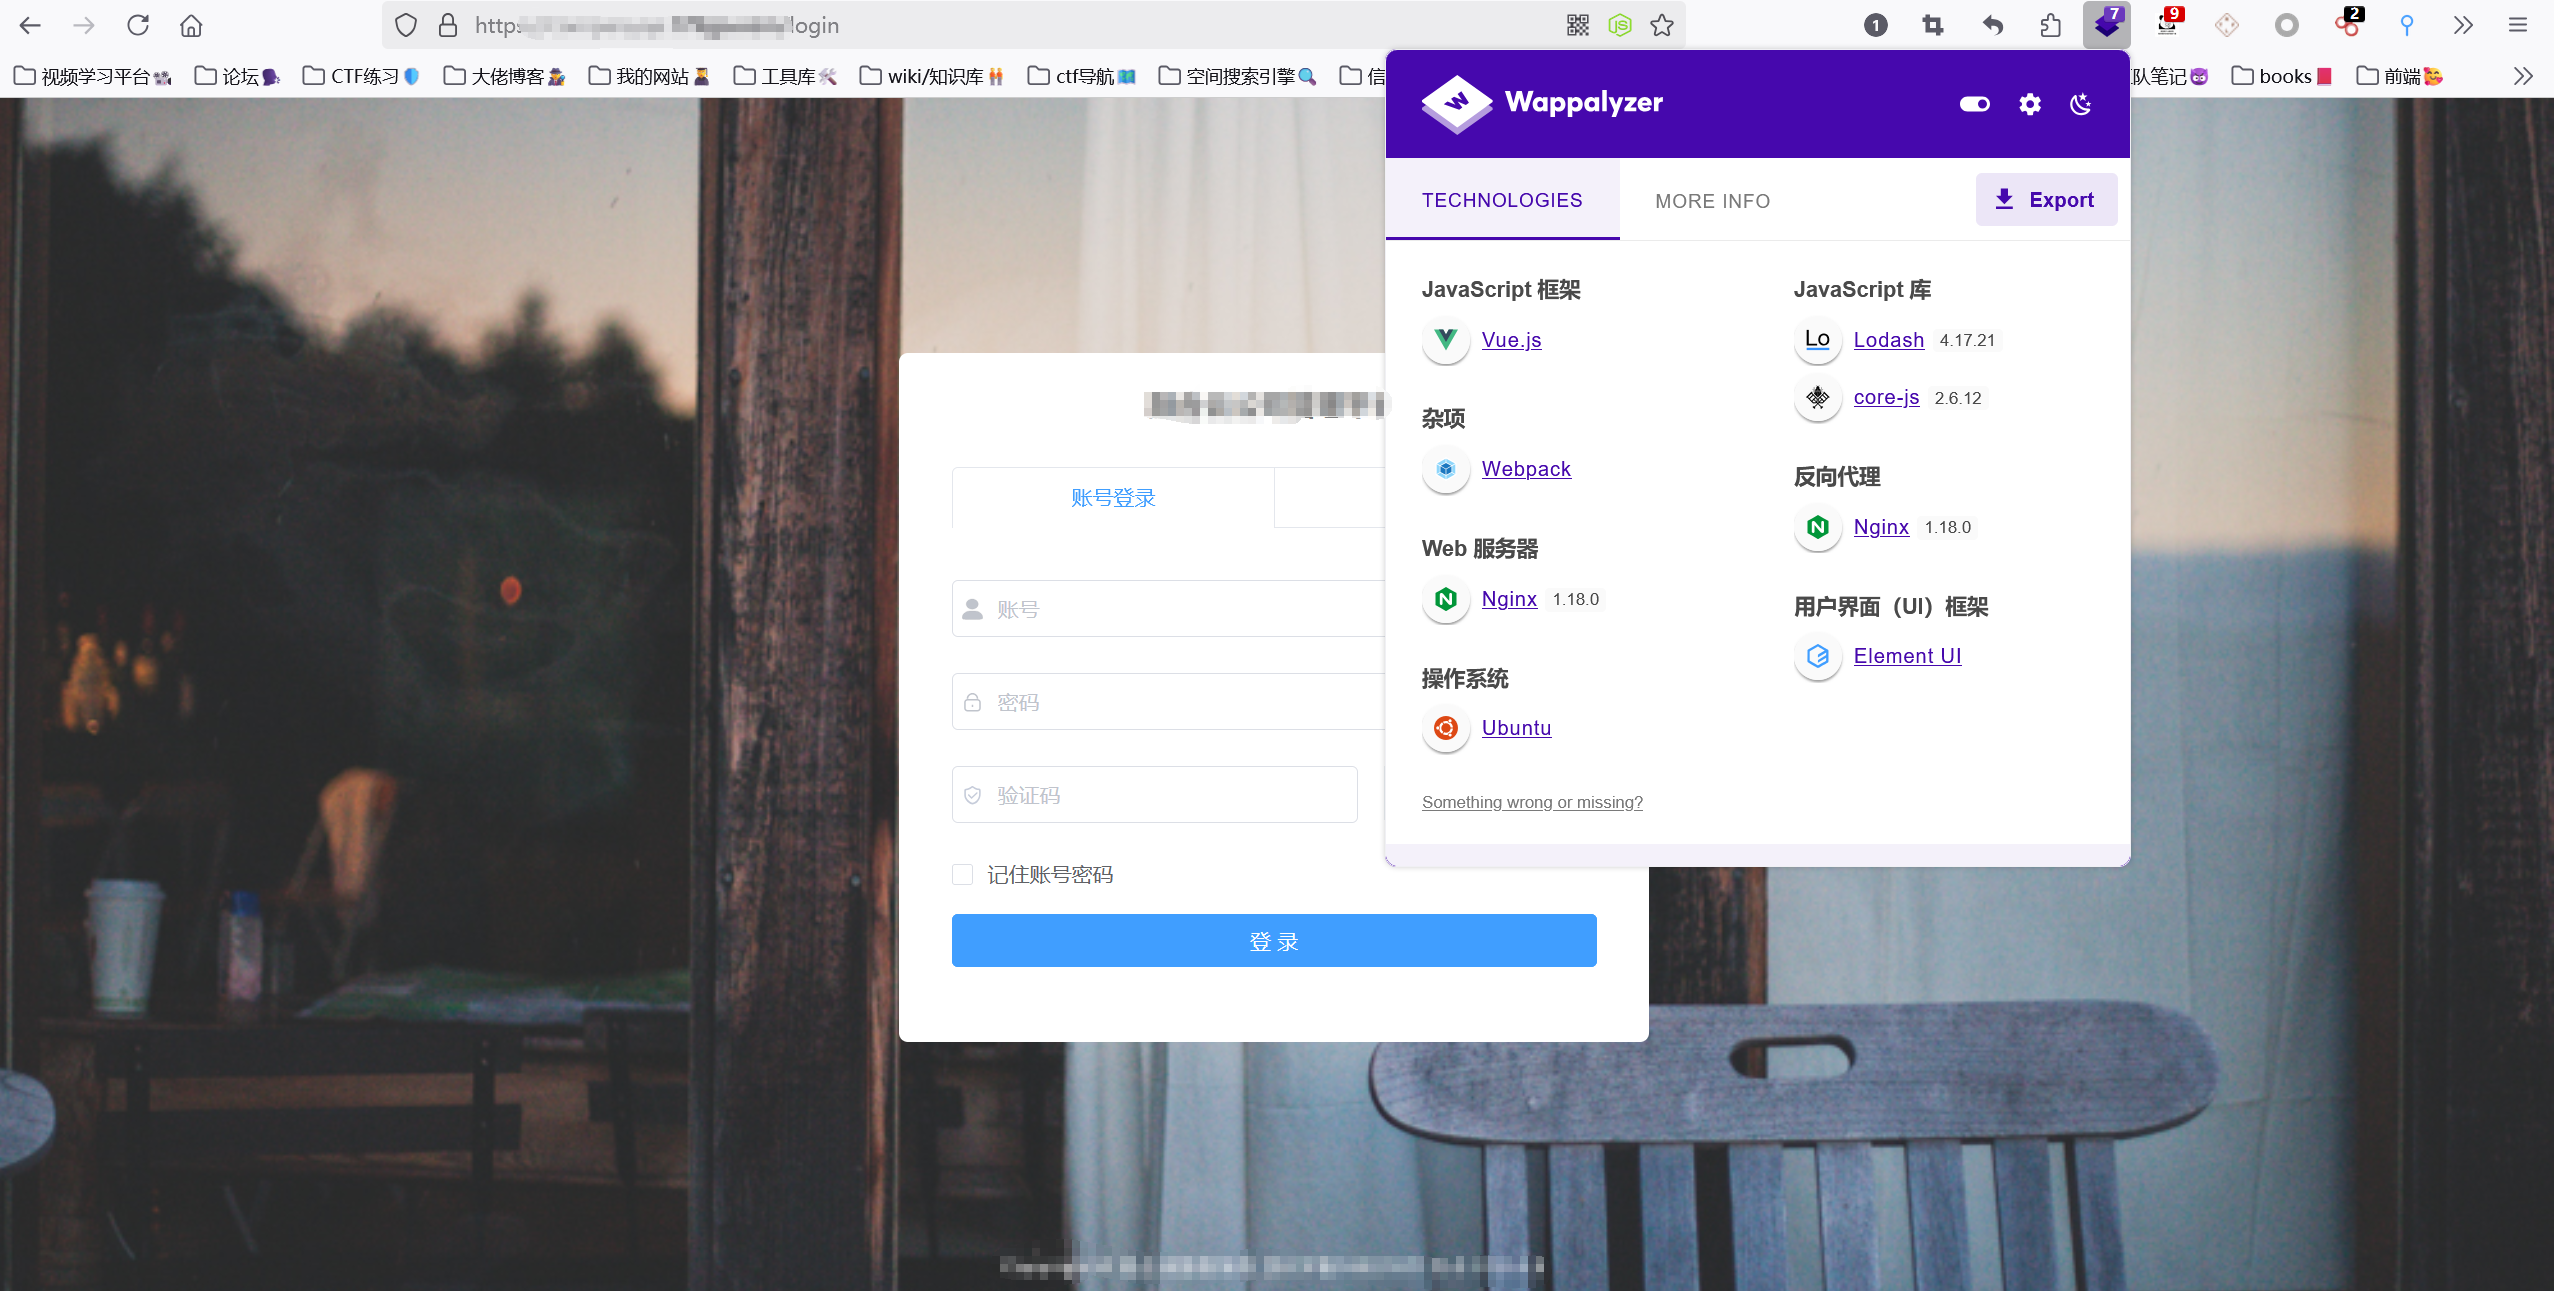Viewport: 2554px width, 1291px height.
Task: Expand hidden bookmarks with double chevron
Action: pos(2523,76)
